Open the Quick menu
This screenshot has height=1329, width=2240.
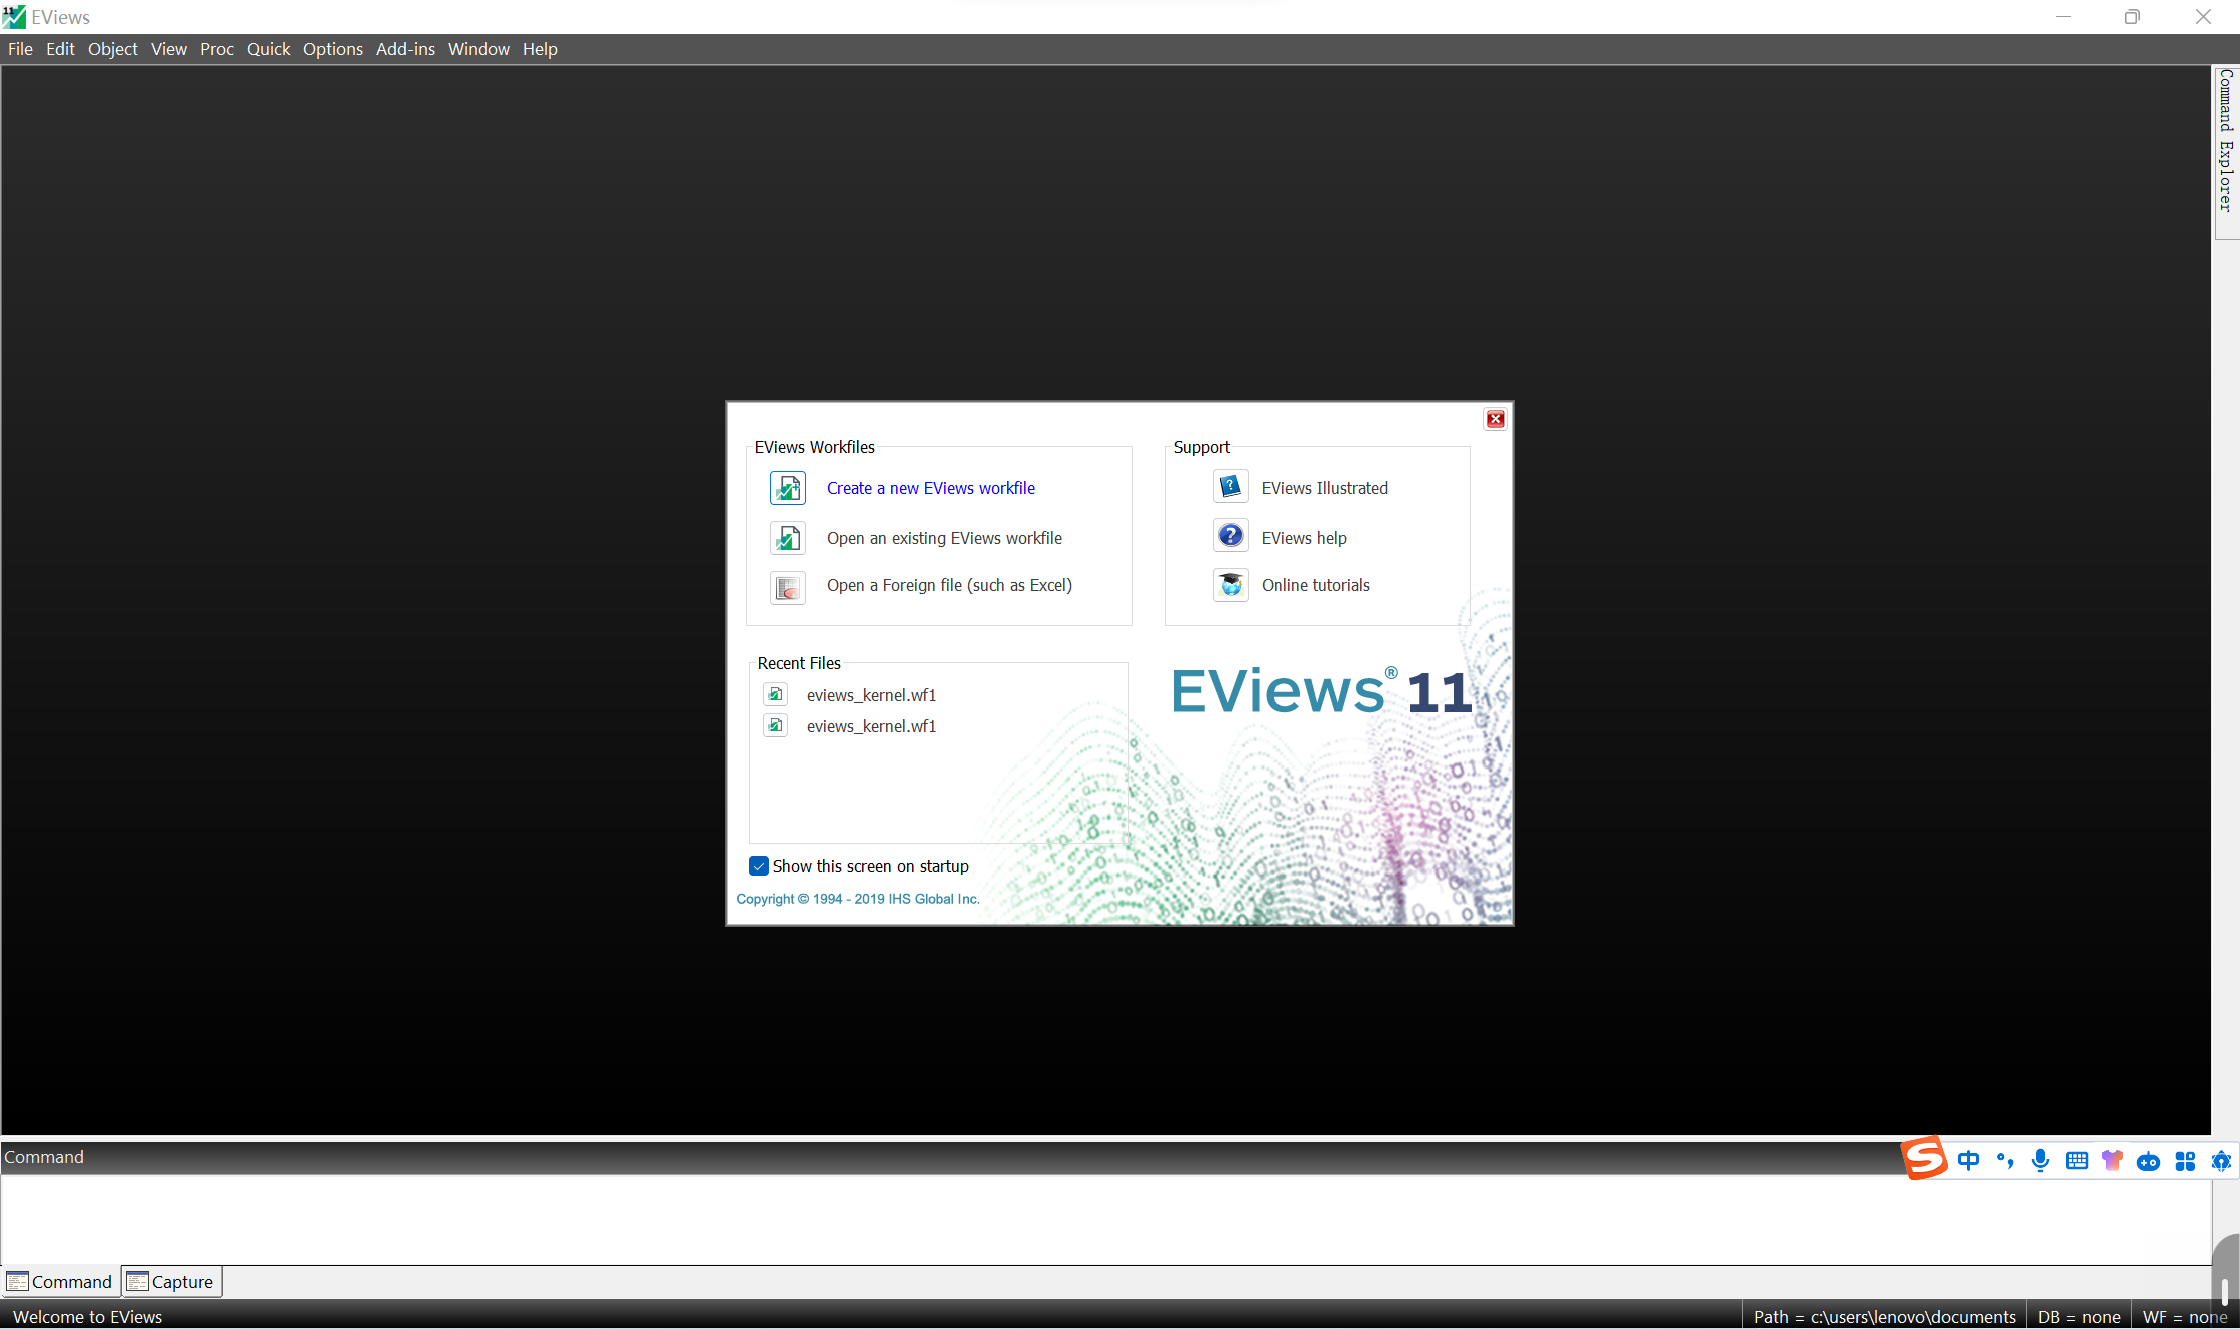pos(268,48)
